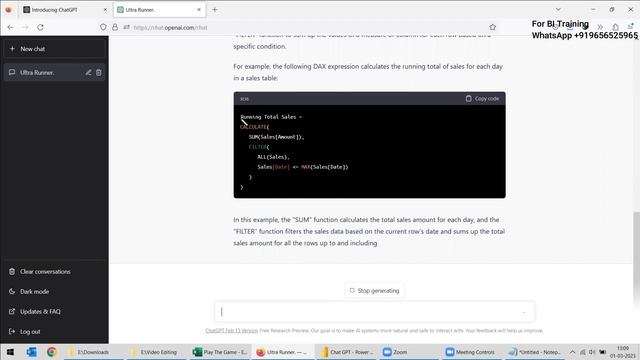Click the Firefox app menu icon
Image resolution: width=640 pixels, height=360 pixels.
pos(8,10)
